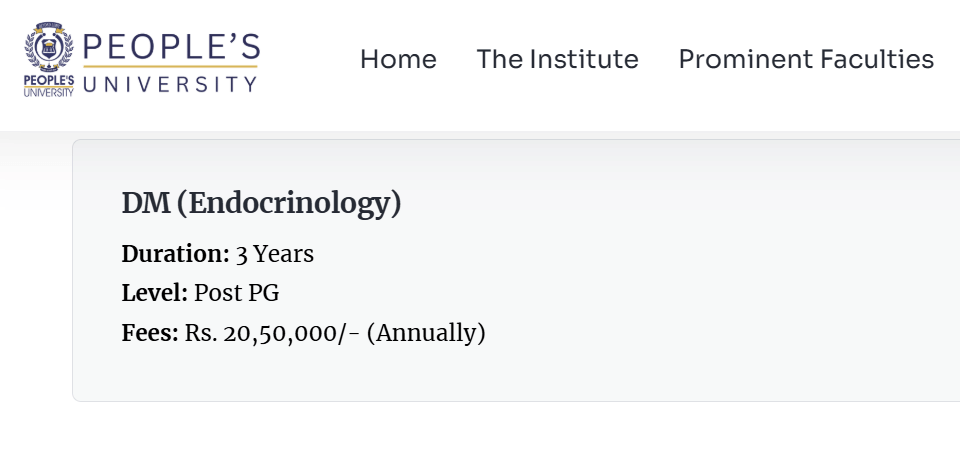Click the large "PEOPLE'S" wordmark in logo

(171, 47)
